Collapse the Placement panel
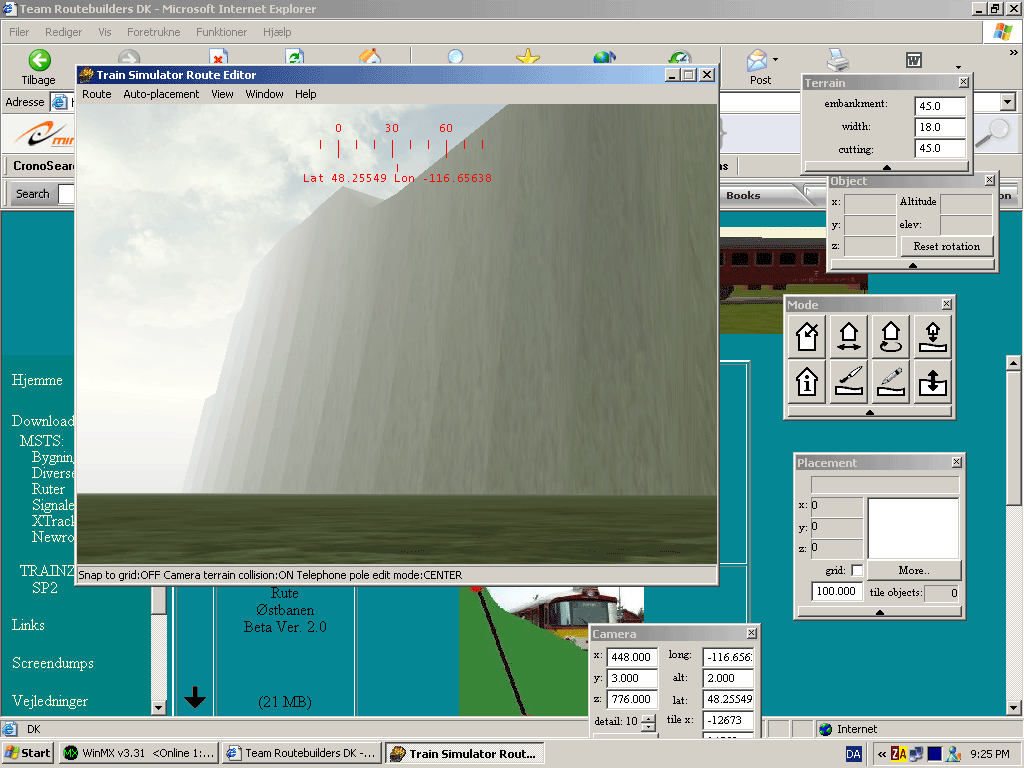The image size is (1024, 768). (x=879, y=612)
